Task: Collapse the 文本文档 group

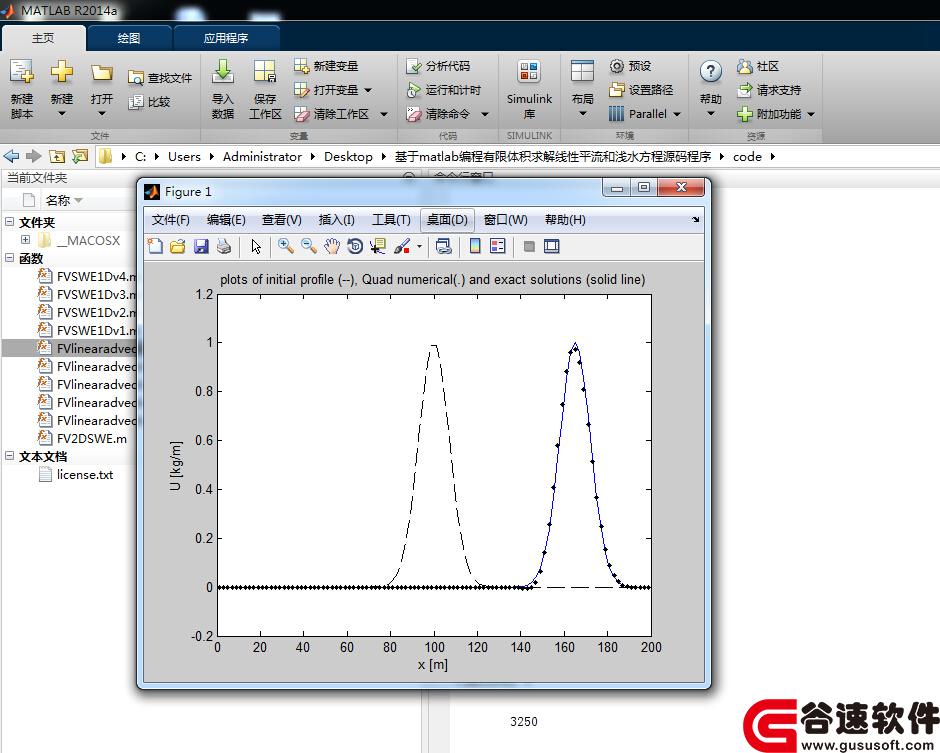Action: (10, 456)
